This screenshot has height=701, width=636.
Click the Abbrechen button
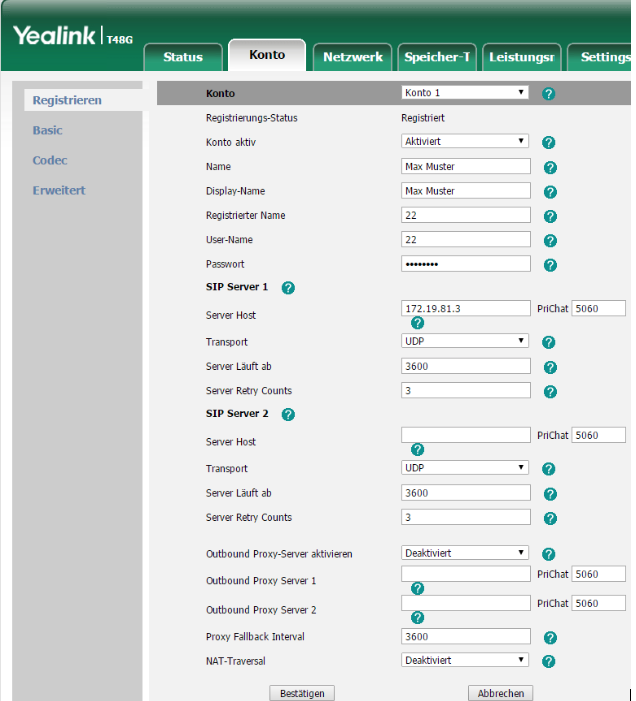click(x=500, y=693)
